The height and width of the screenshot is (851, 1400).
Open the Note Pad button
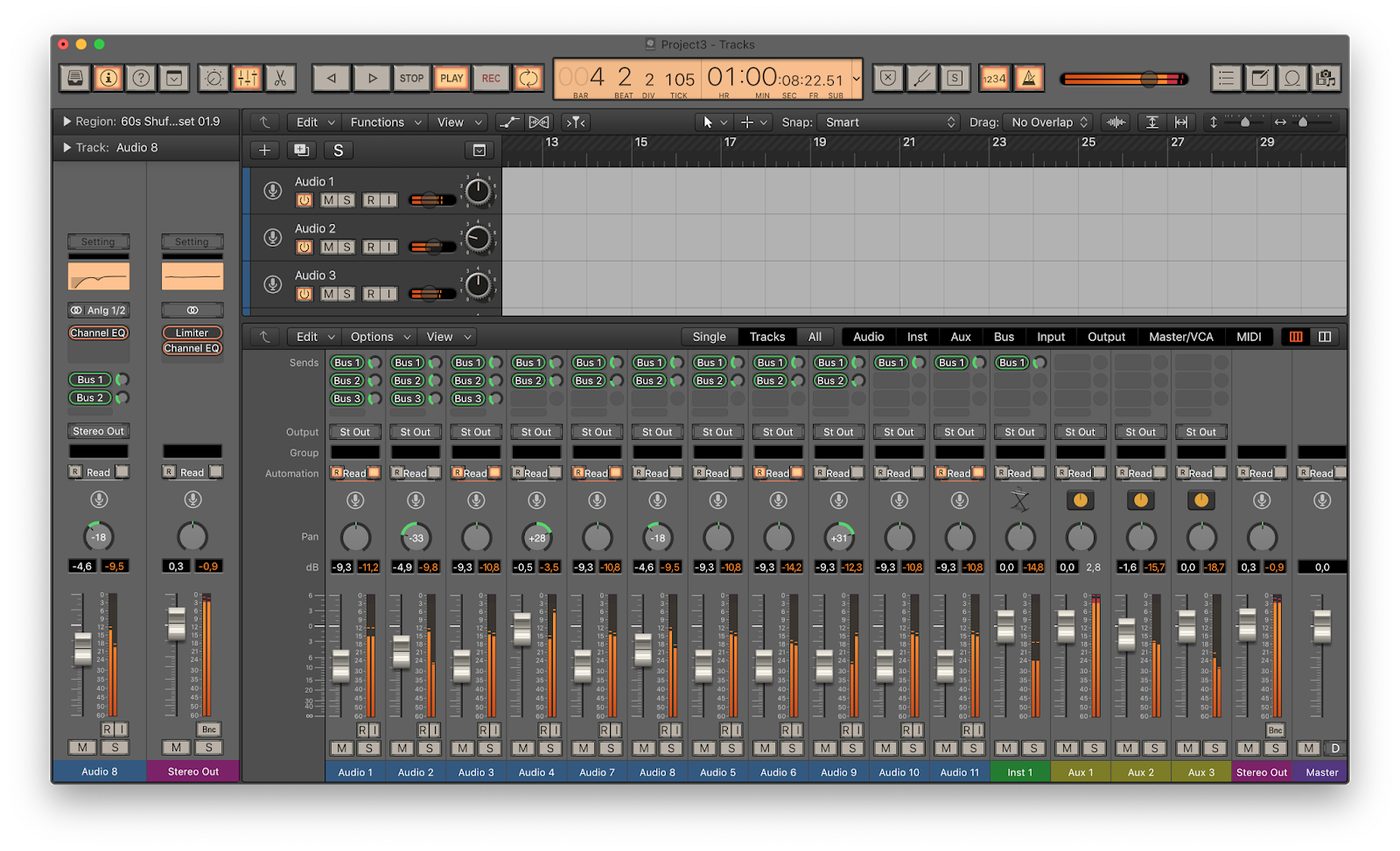coord(1260,78)
